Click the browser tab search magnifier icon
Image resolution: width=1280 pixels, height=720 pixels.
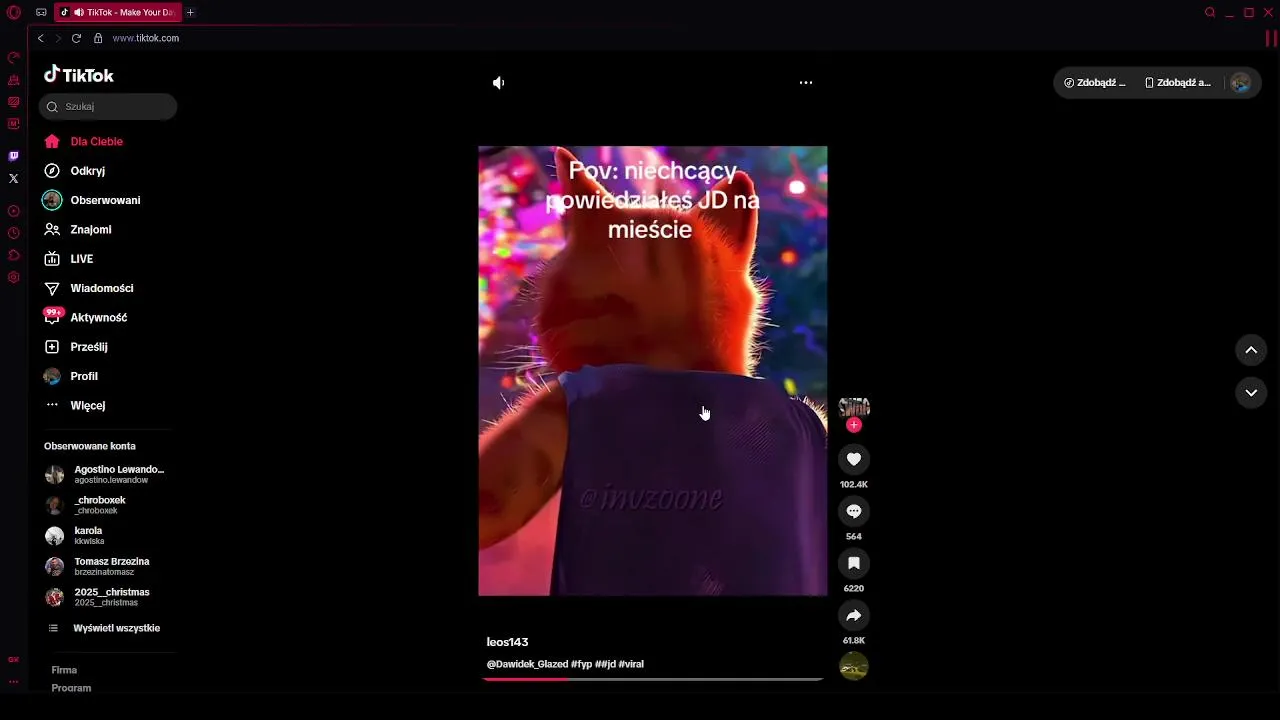(1210, 12)
